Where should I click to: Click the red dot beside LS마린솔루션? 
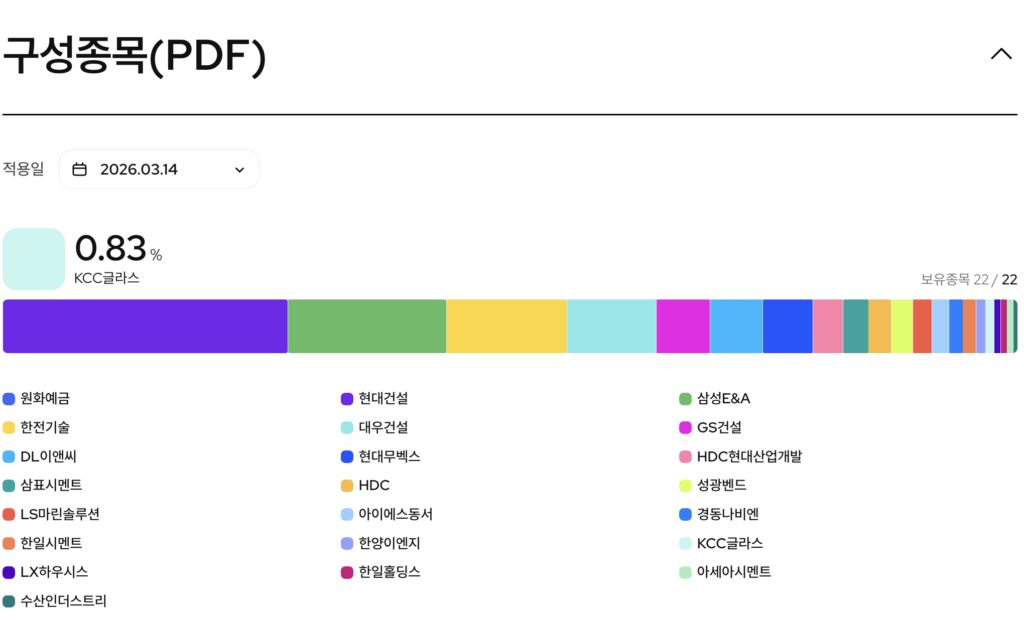click(9, 515)
